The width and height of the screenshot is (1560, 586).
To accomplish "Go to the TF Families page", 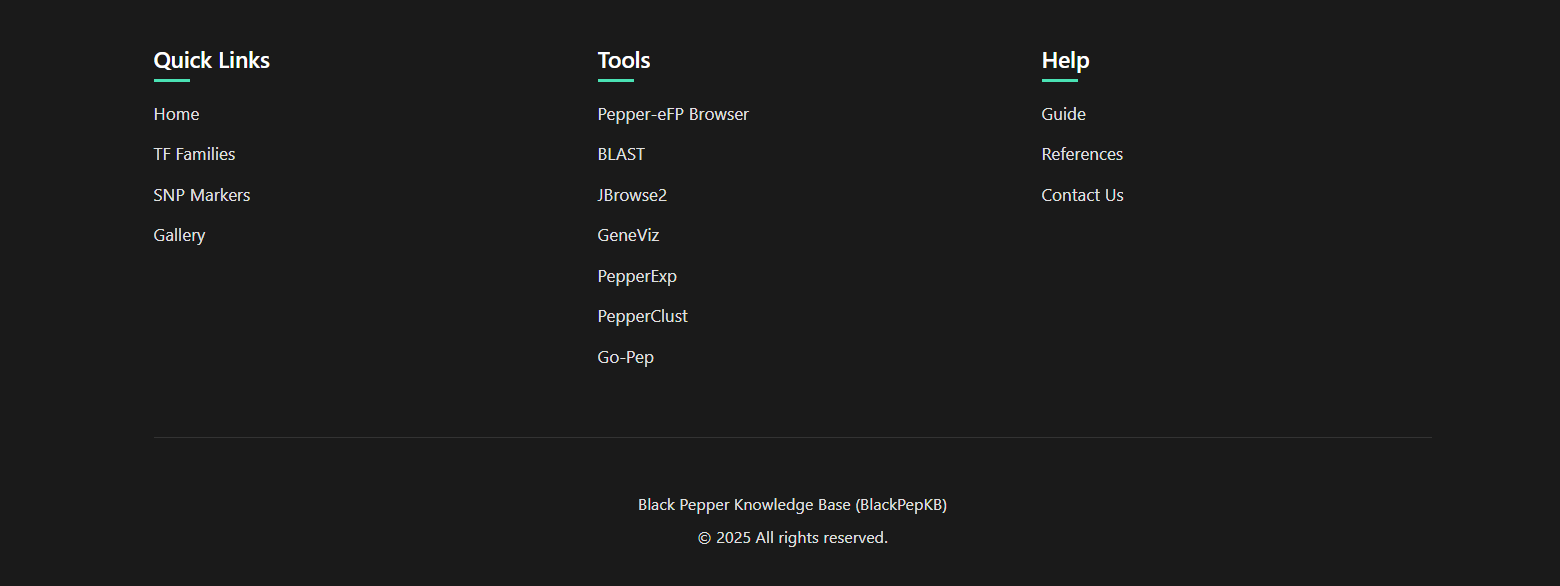I will point(194,154).
